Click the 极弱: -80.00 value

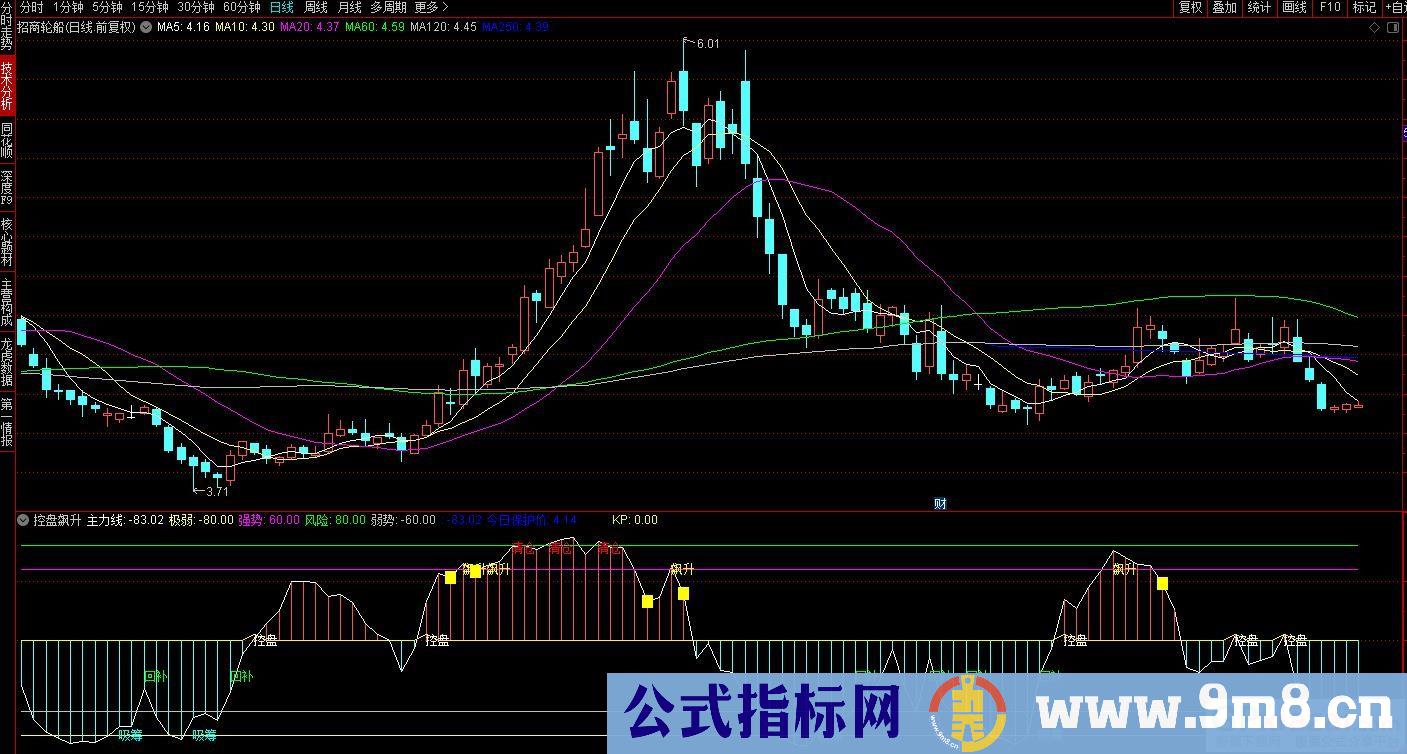(201, 520)
